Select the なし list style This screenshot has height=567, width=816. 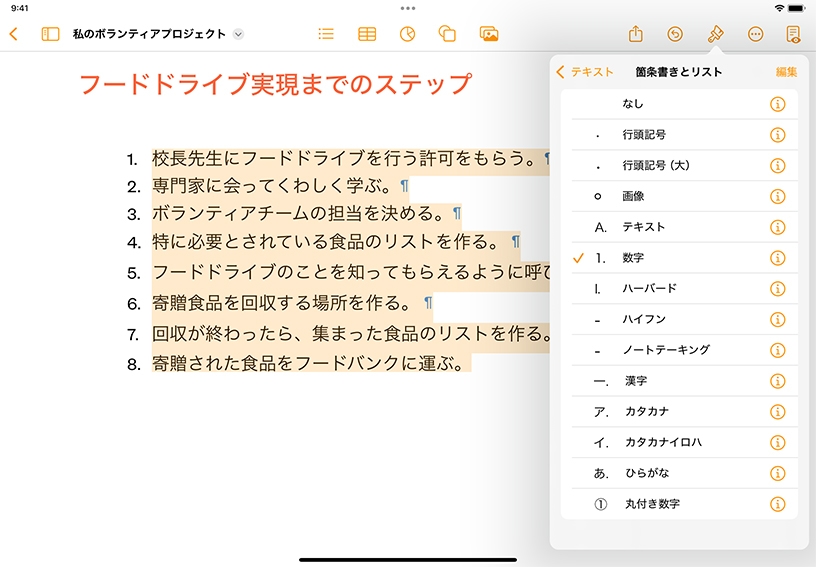tap(632, 104)
